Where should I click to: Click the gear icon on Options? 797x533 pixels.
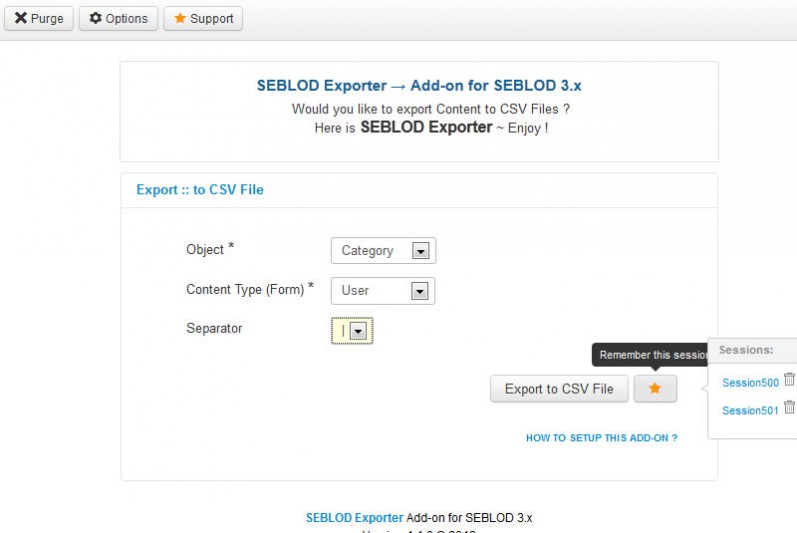96,18
